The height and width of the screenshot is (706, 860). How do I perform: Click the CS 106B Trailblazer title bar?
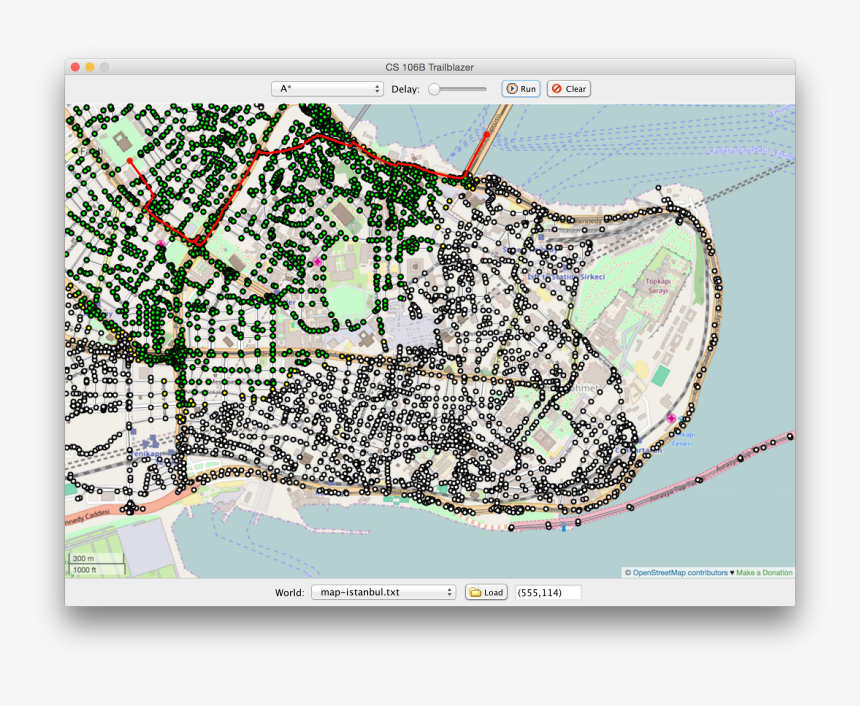[x=430, y=67]
